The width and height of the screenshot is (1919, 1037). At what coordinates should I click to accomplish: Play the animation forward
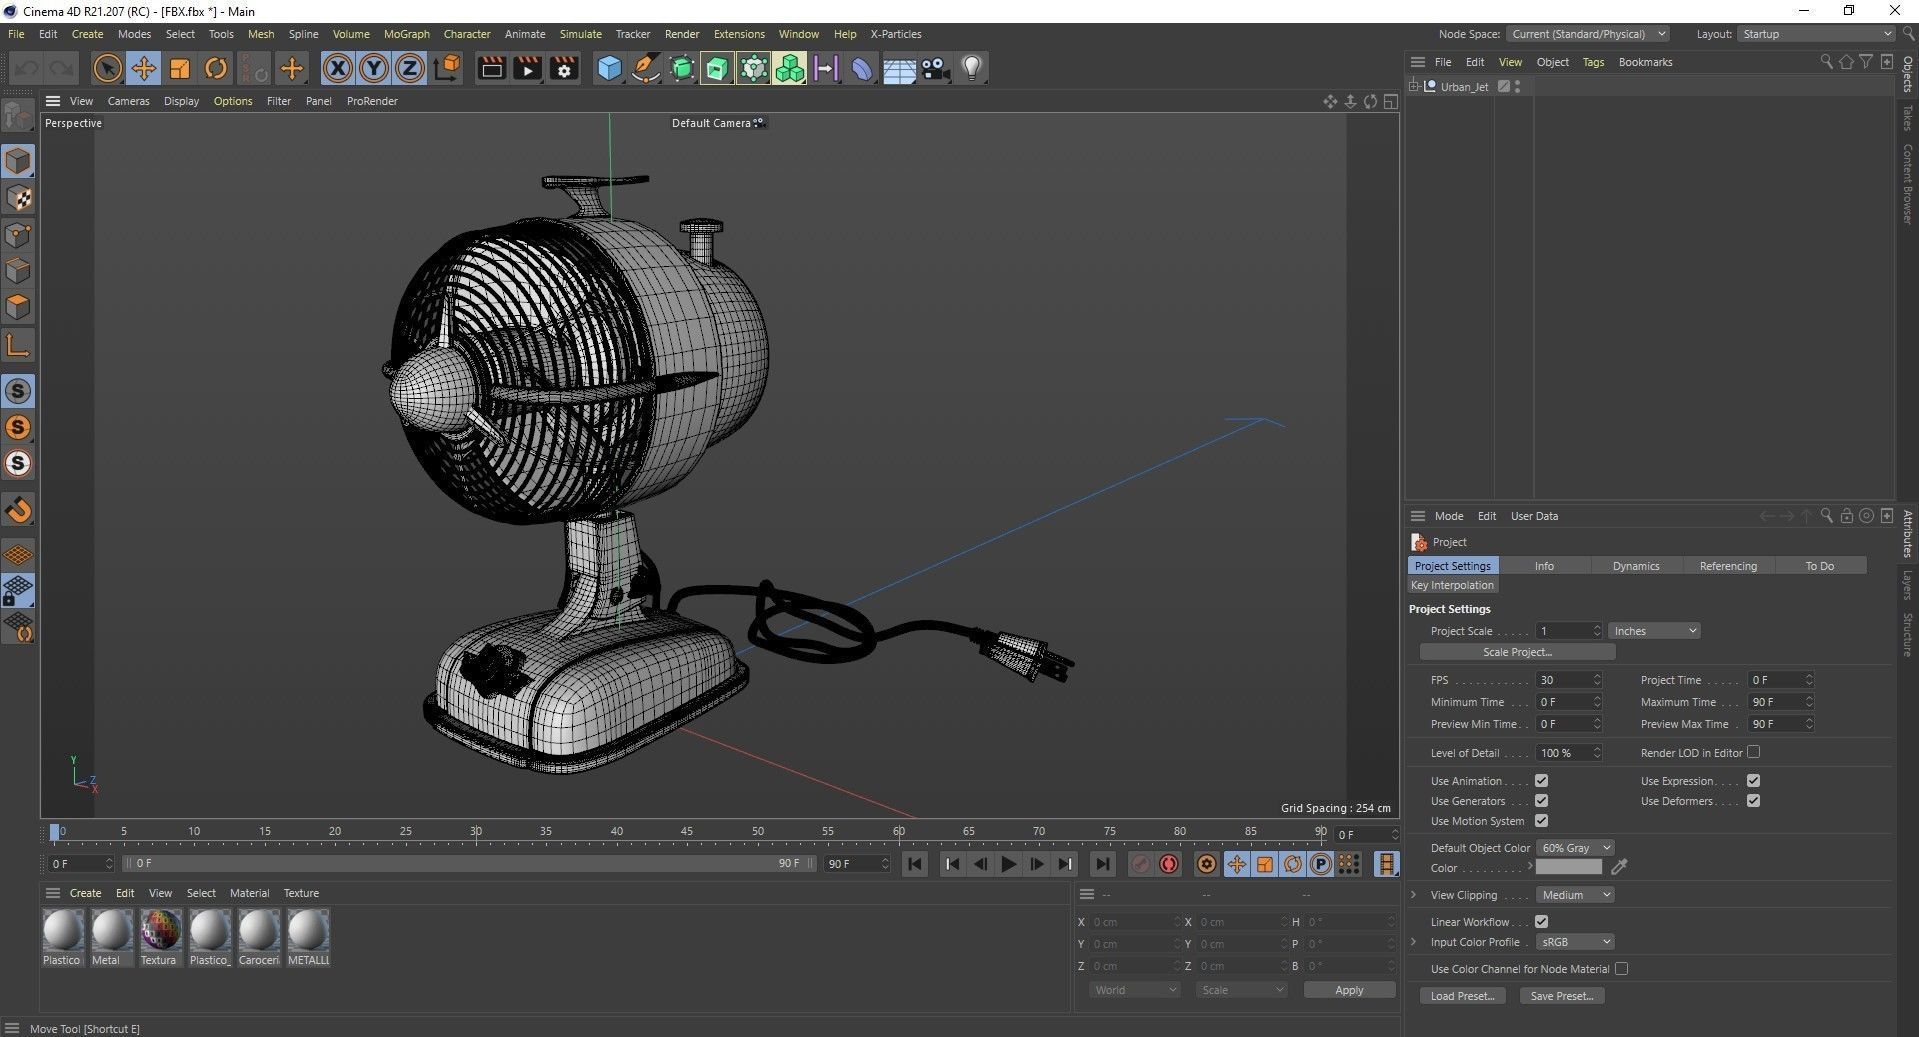click(x=1008, y=864)
